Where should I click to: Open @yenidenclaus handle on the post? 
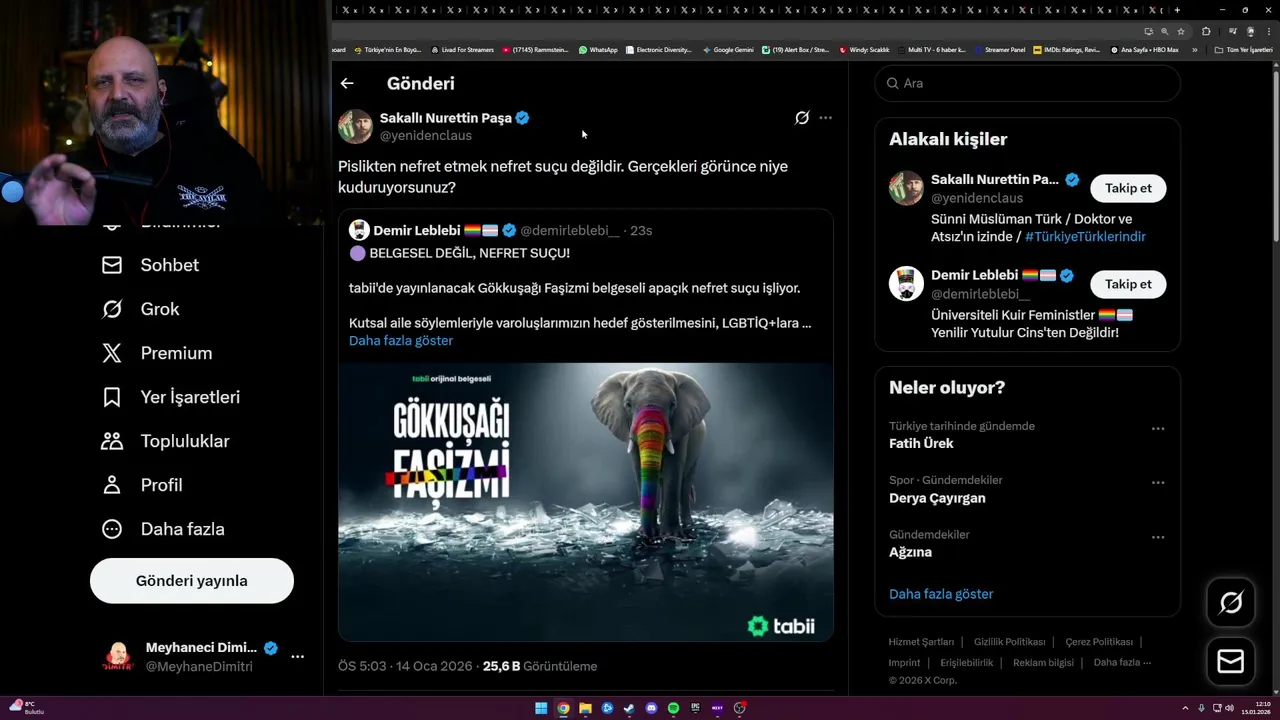[426, 136]
